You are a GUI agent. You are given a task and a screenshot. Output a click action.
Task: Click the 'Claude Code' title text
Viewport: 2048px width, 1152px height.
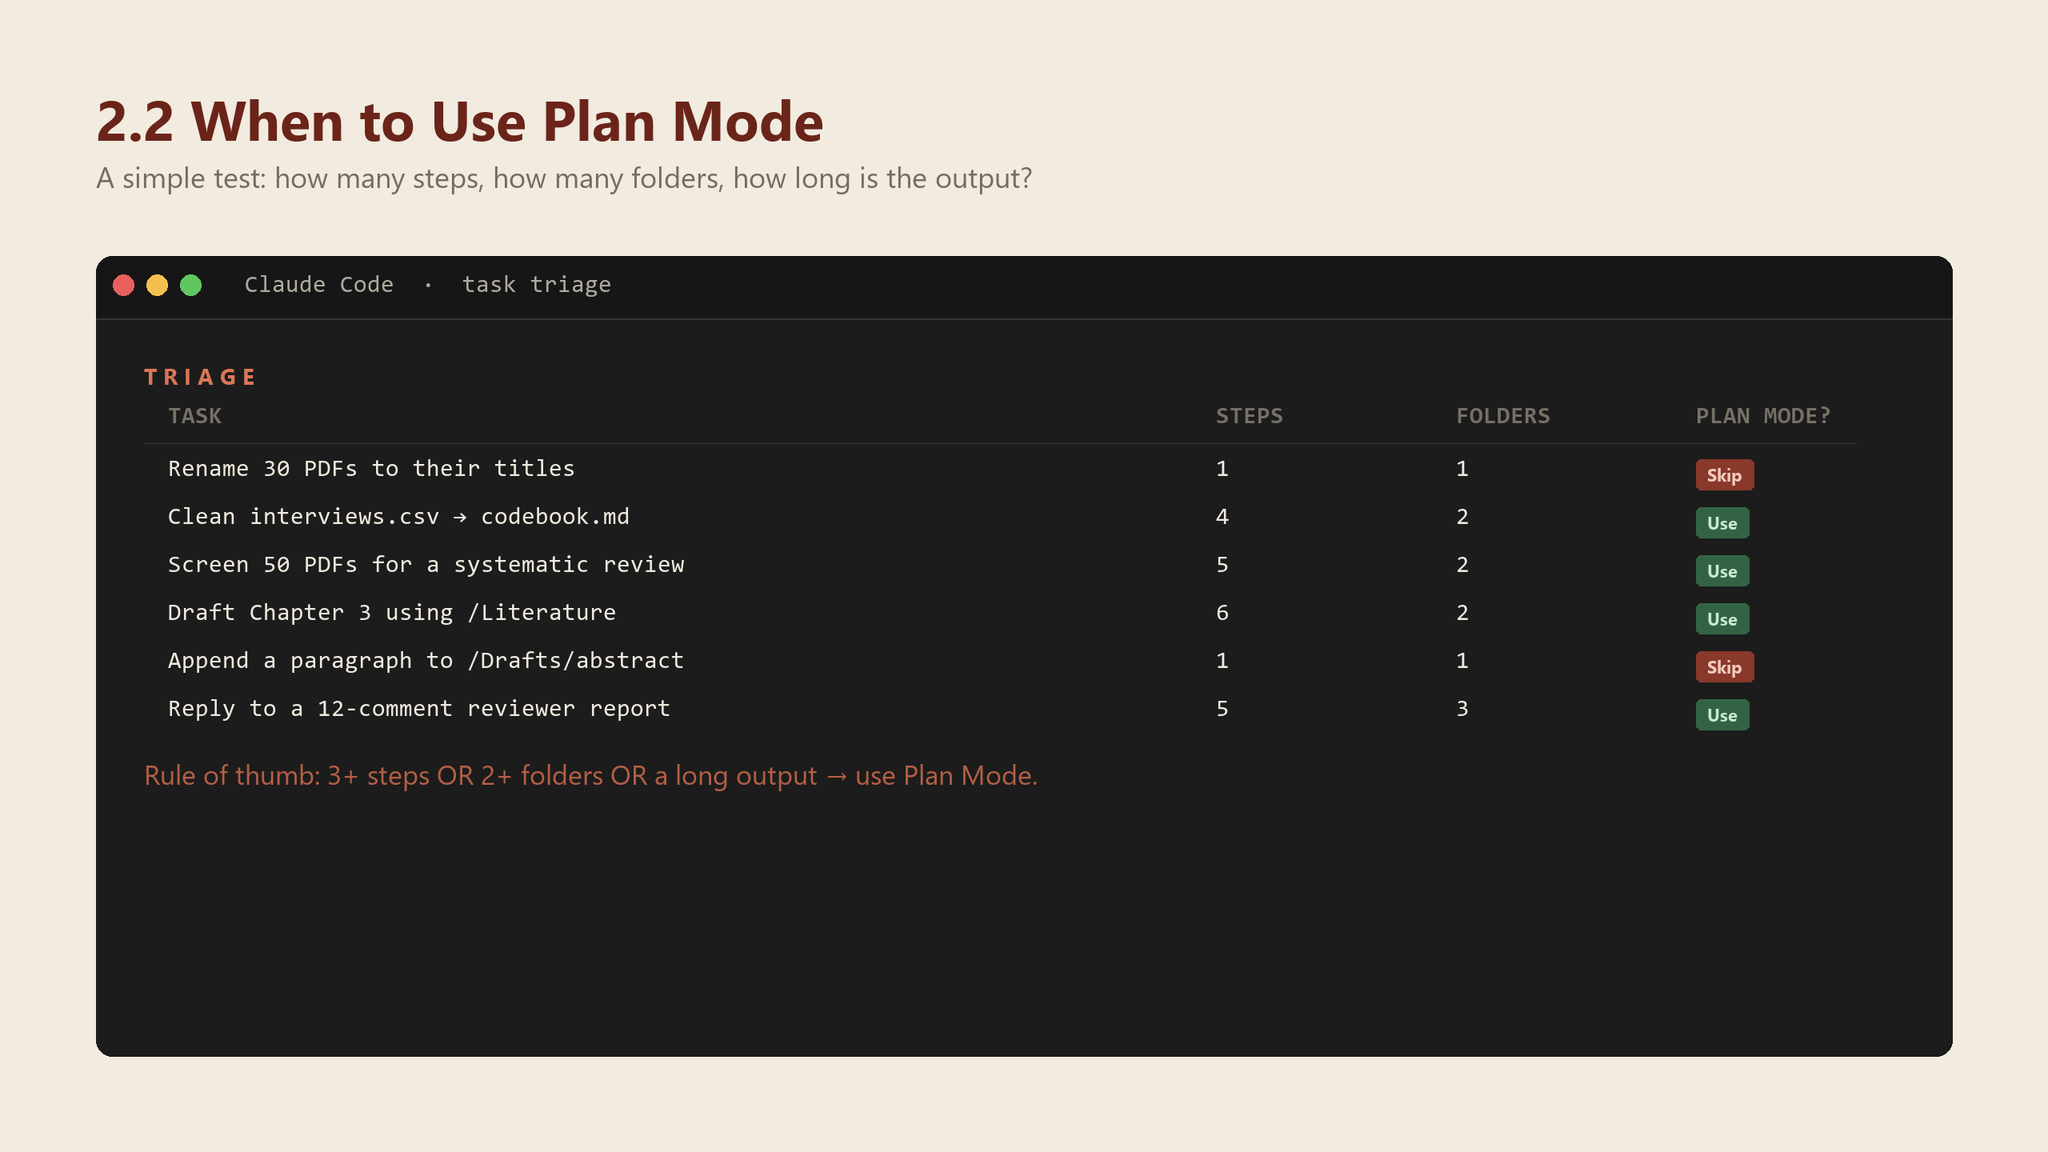[x=319, y=285]
